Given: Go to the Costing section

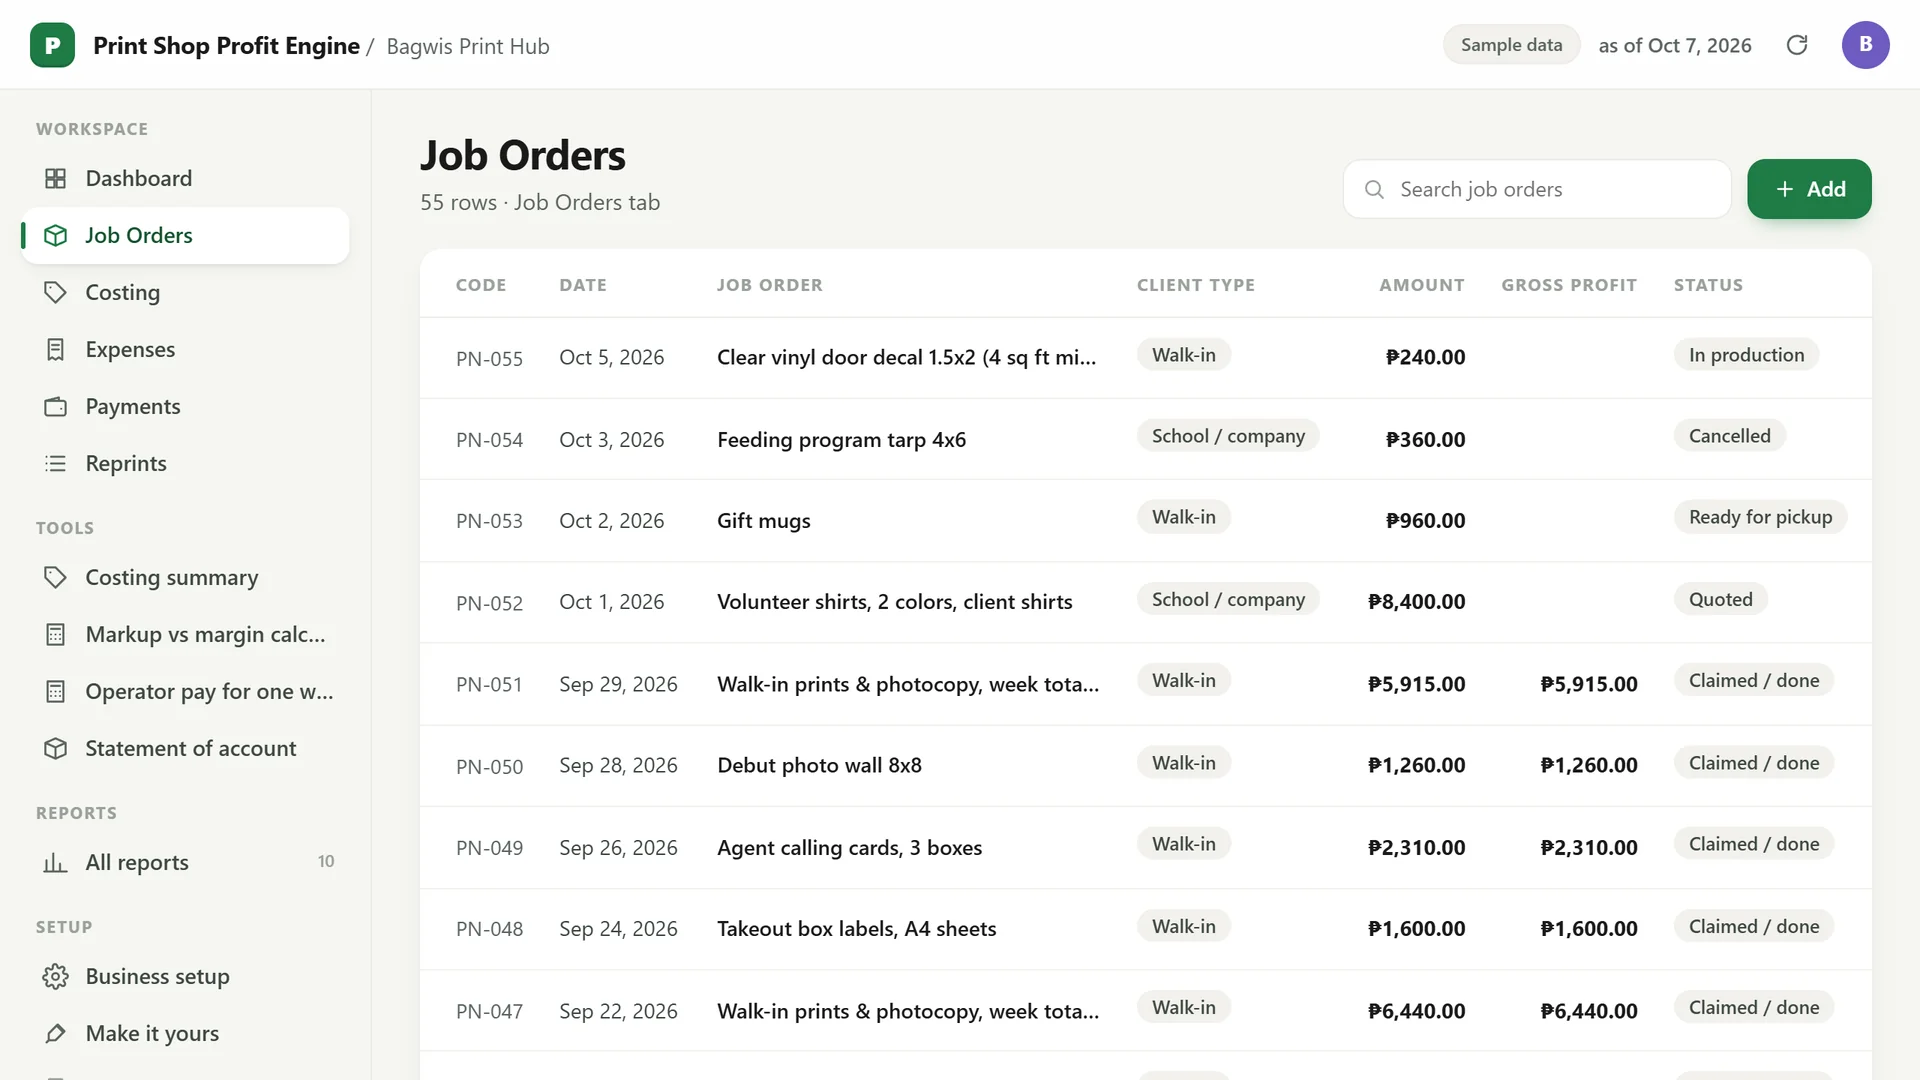Looking at the screenshot, I should tap(186, 292).
